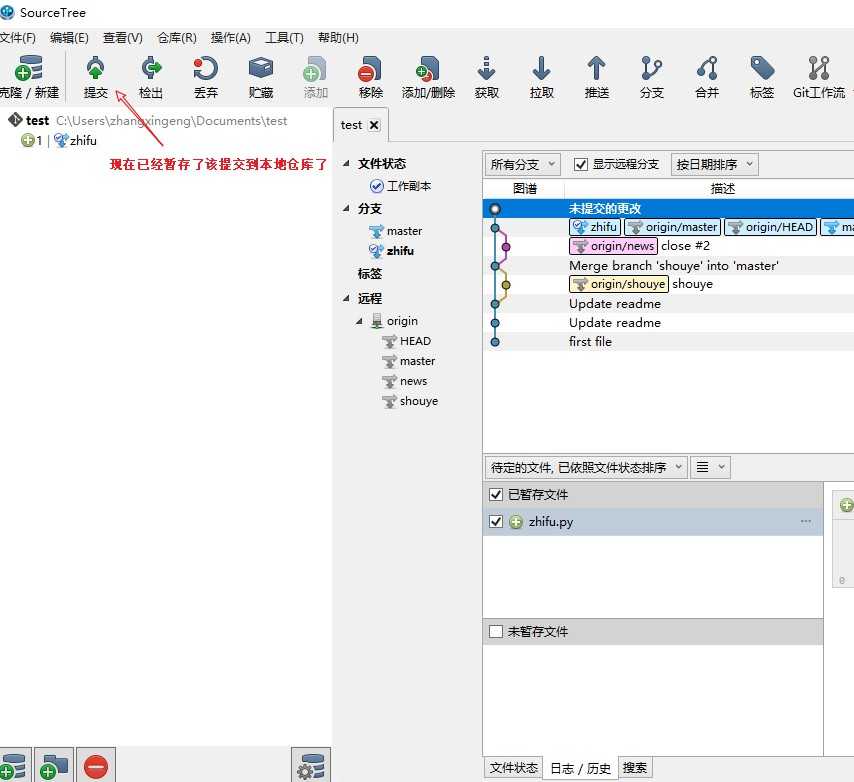Select the local zhifu branch
This screenshot has width=854, height=782.
[392, 251]
